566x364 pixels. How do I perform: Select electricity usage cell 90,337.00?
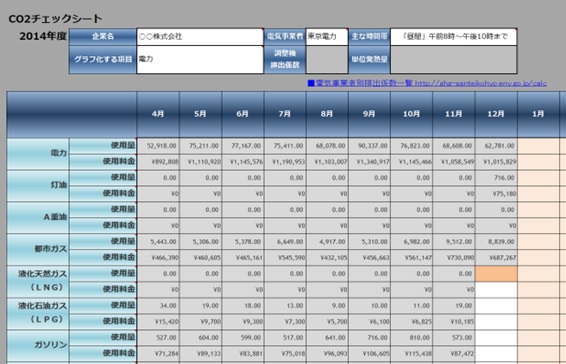click(369, 146)
